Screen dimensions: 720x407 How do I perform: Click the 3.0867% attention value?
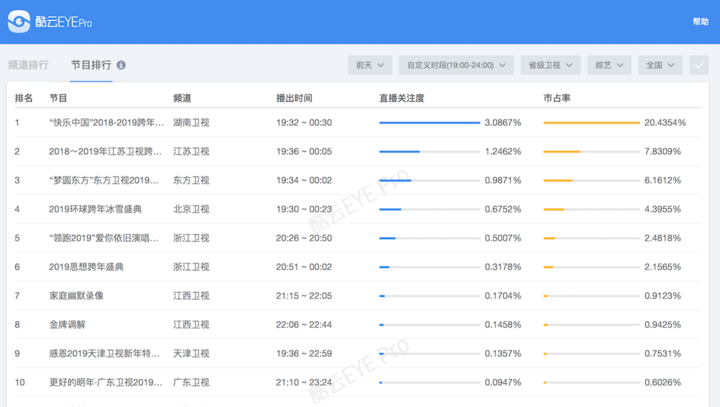[503, 123]
